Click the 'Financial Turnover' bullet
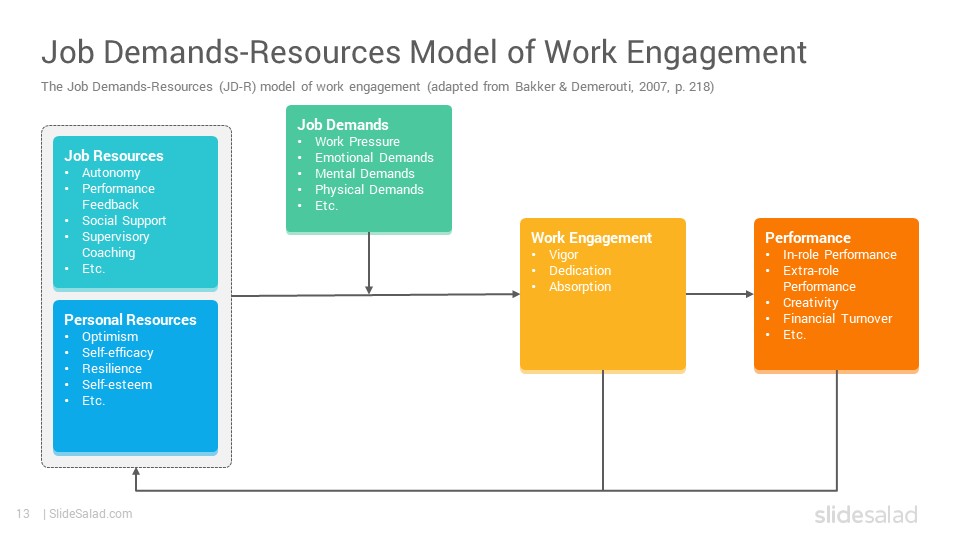 click(838, 318)
